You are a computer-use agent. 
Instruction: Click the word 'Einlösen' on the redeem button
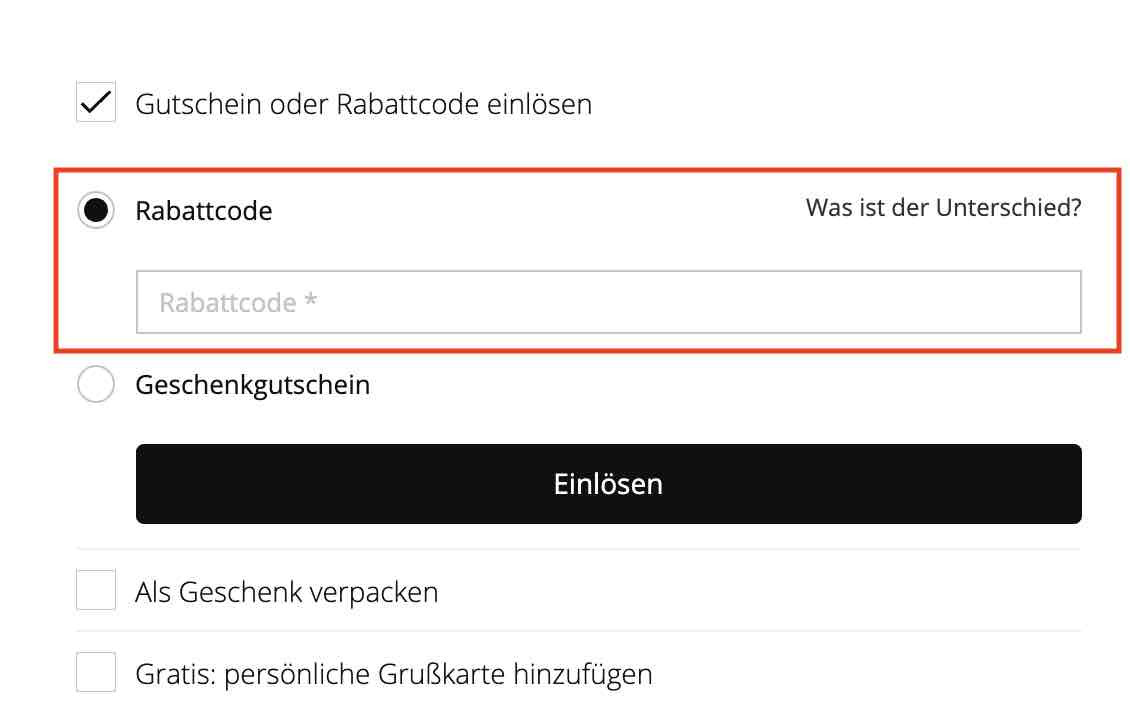pyautogui.click(x=608, y=484)
